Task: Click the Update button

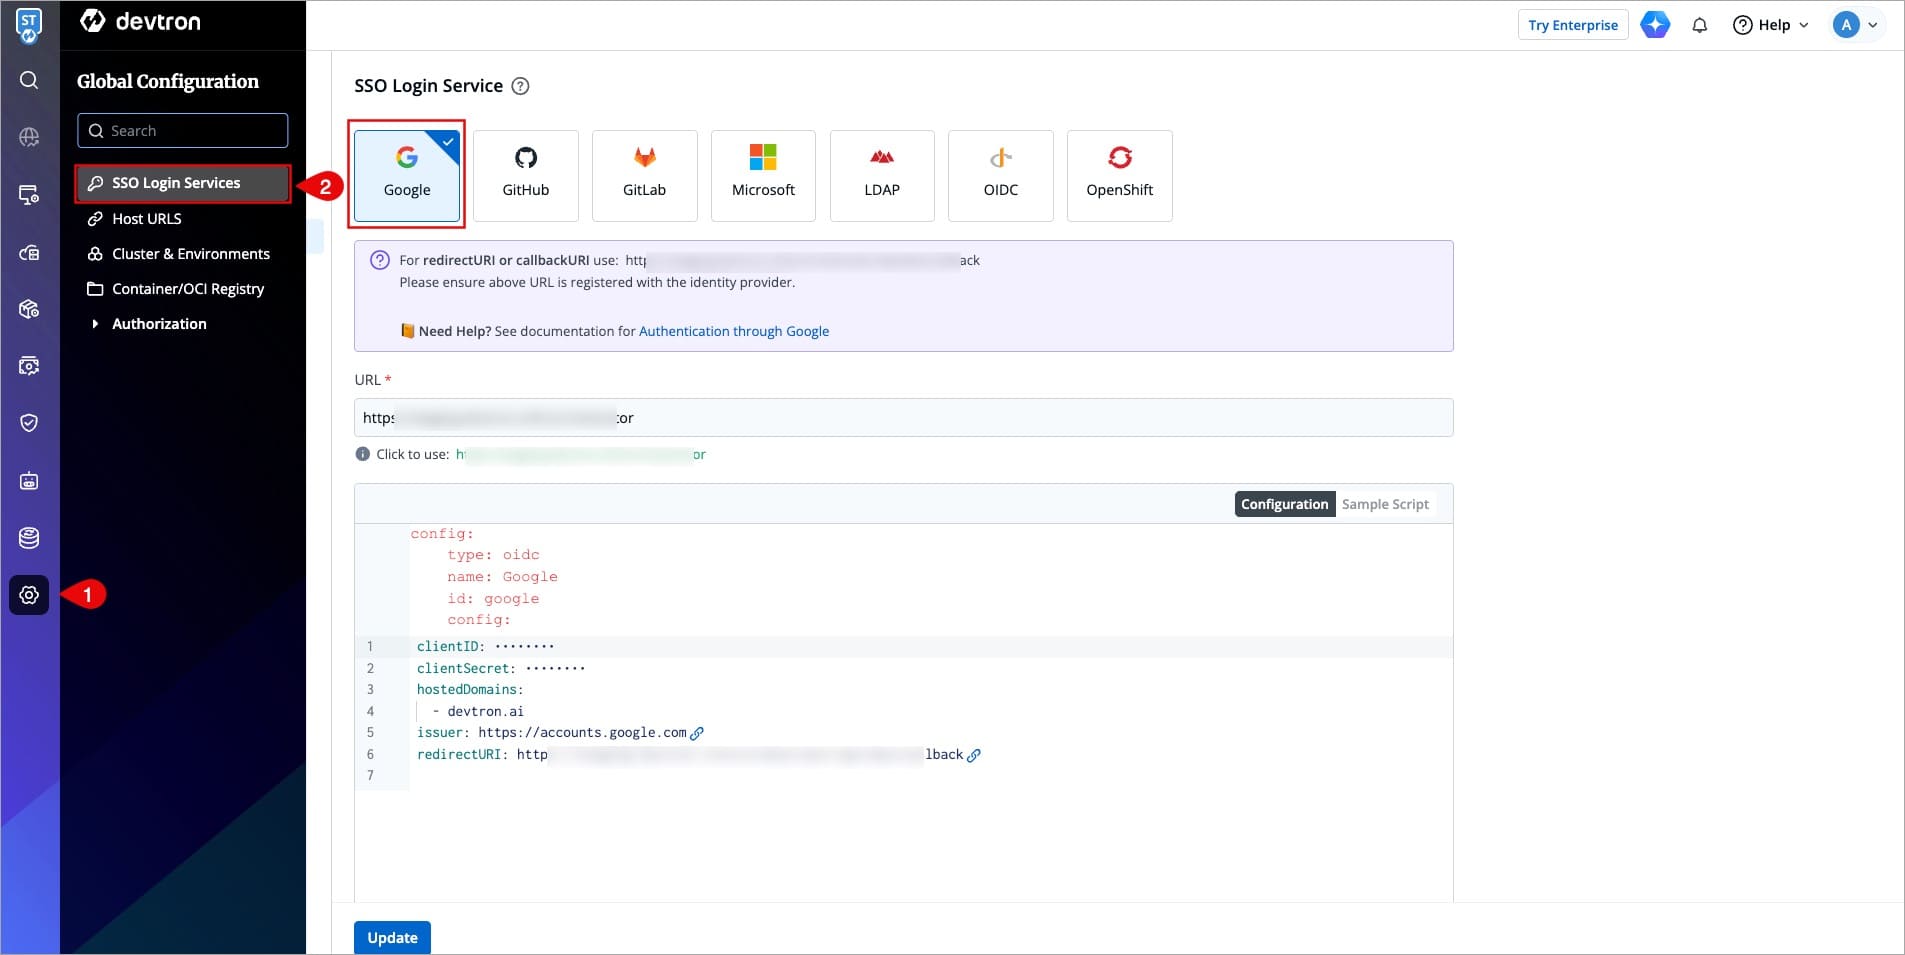Action: [x=392, y=937]
